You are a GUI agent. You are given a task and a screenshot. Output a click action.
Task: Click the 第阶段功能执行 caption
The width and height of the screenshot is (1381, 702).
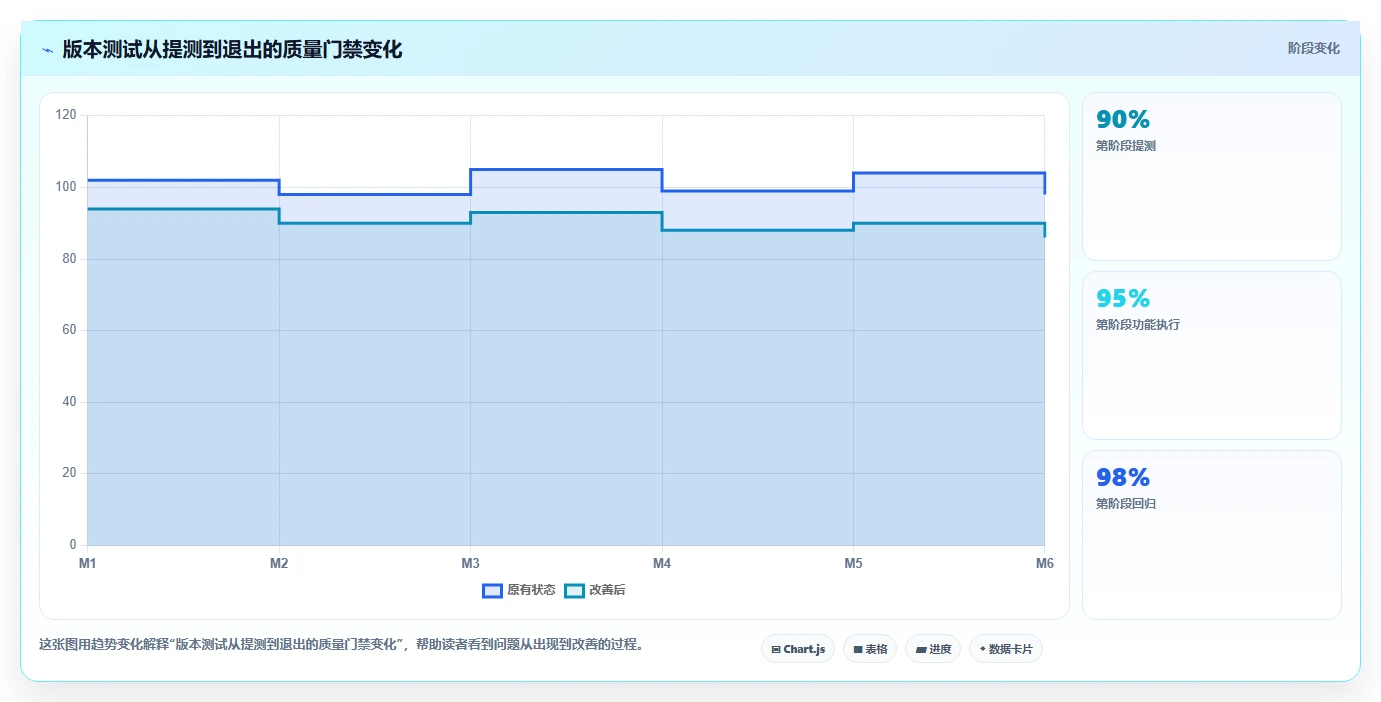coord(1138,325)
